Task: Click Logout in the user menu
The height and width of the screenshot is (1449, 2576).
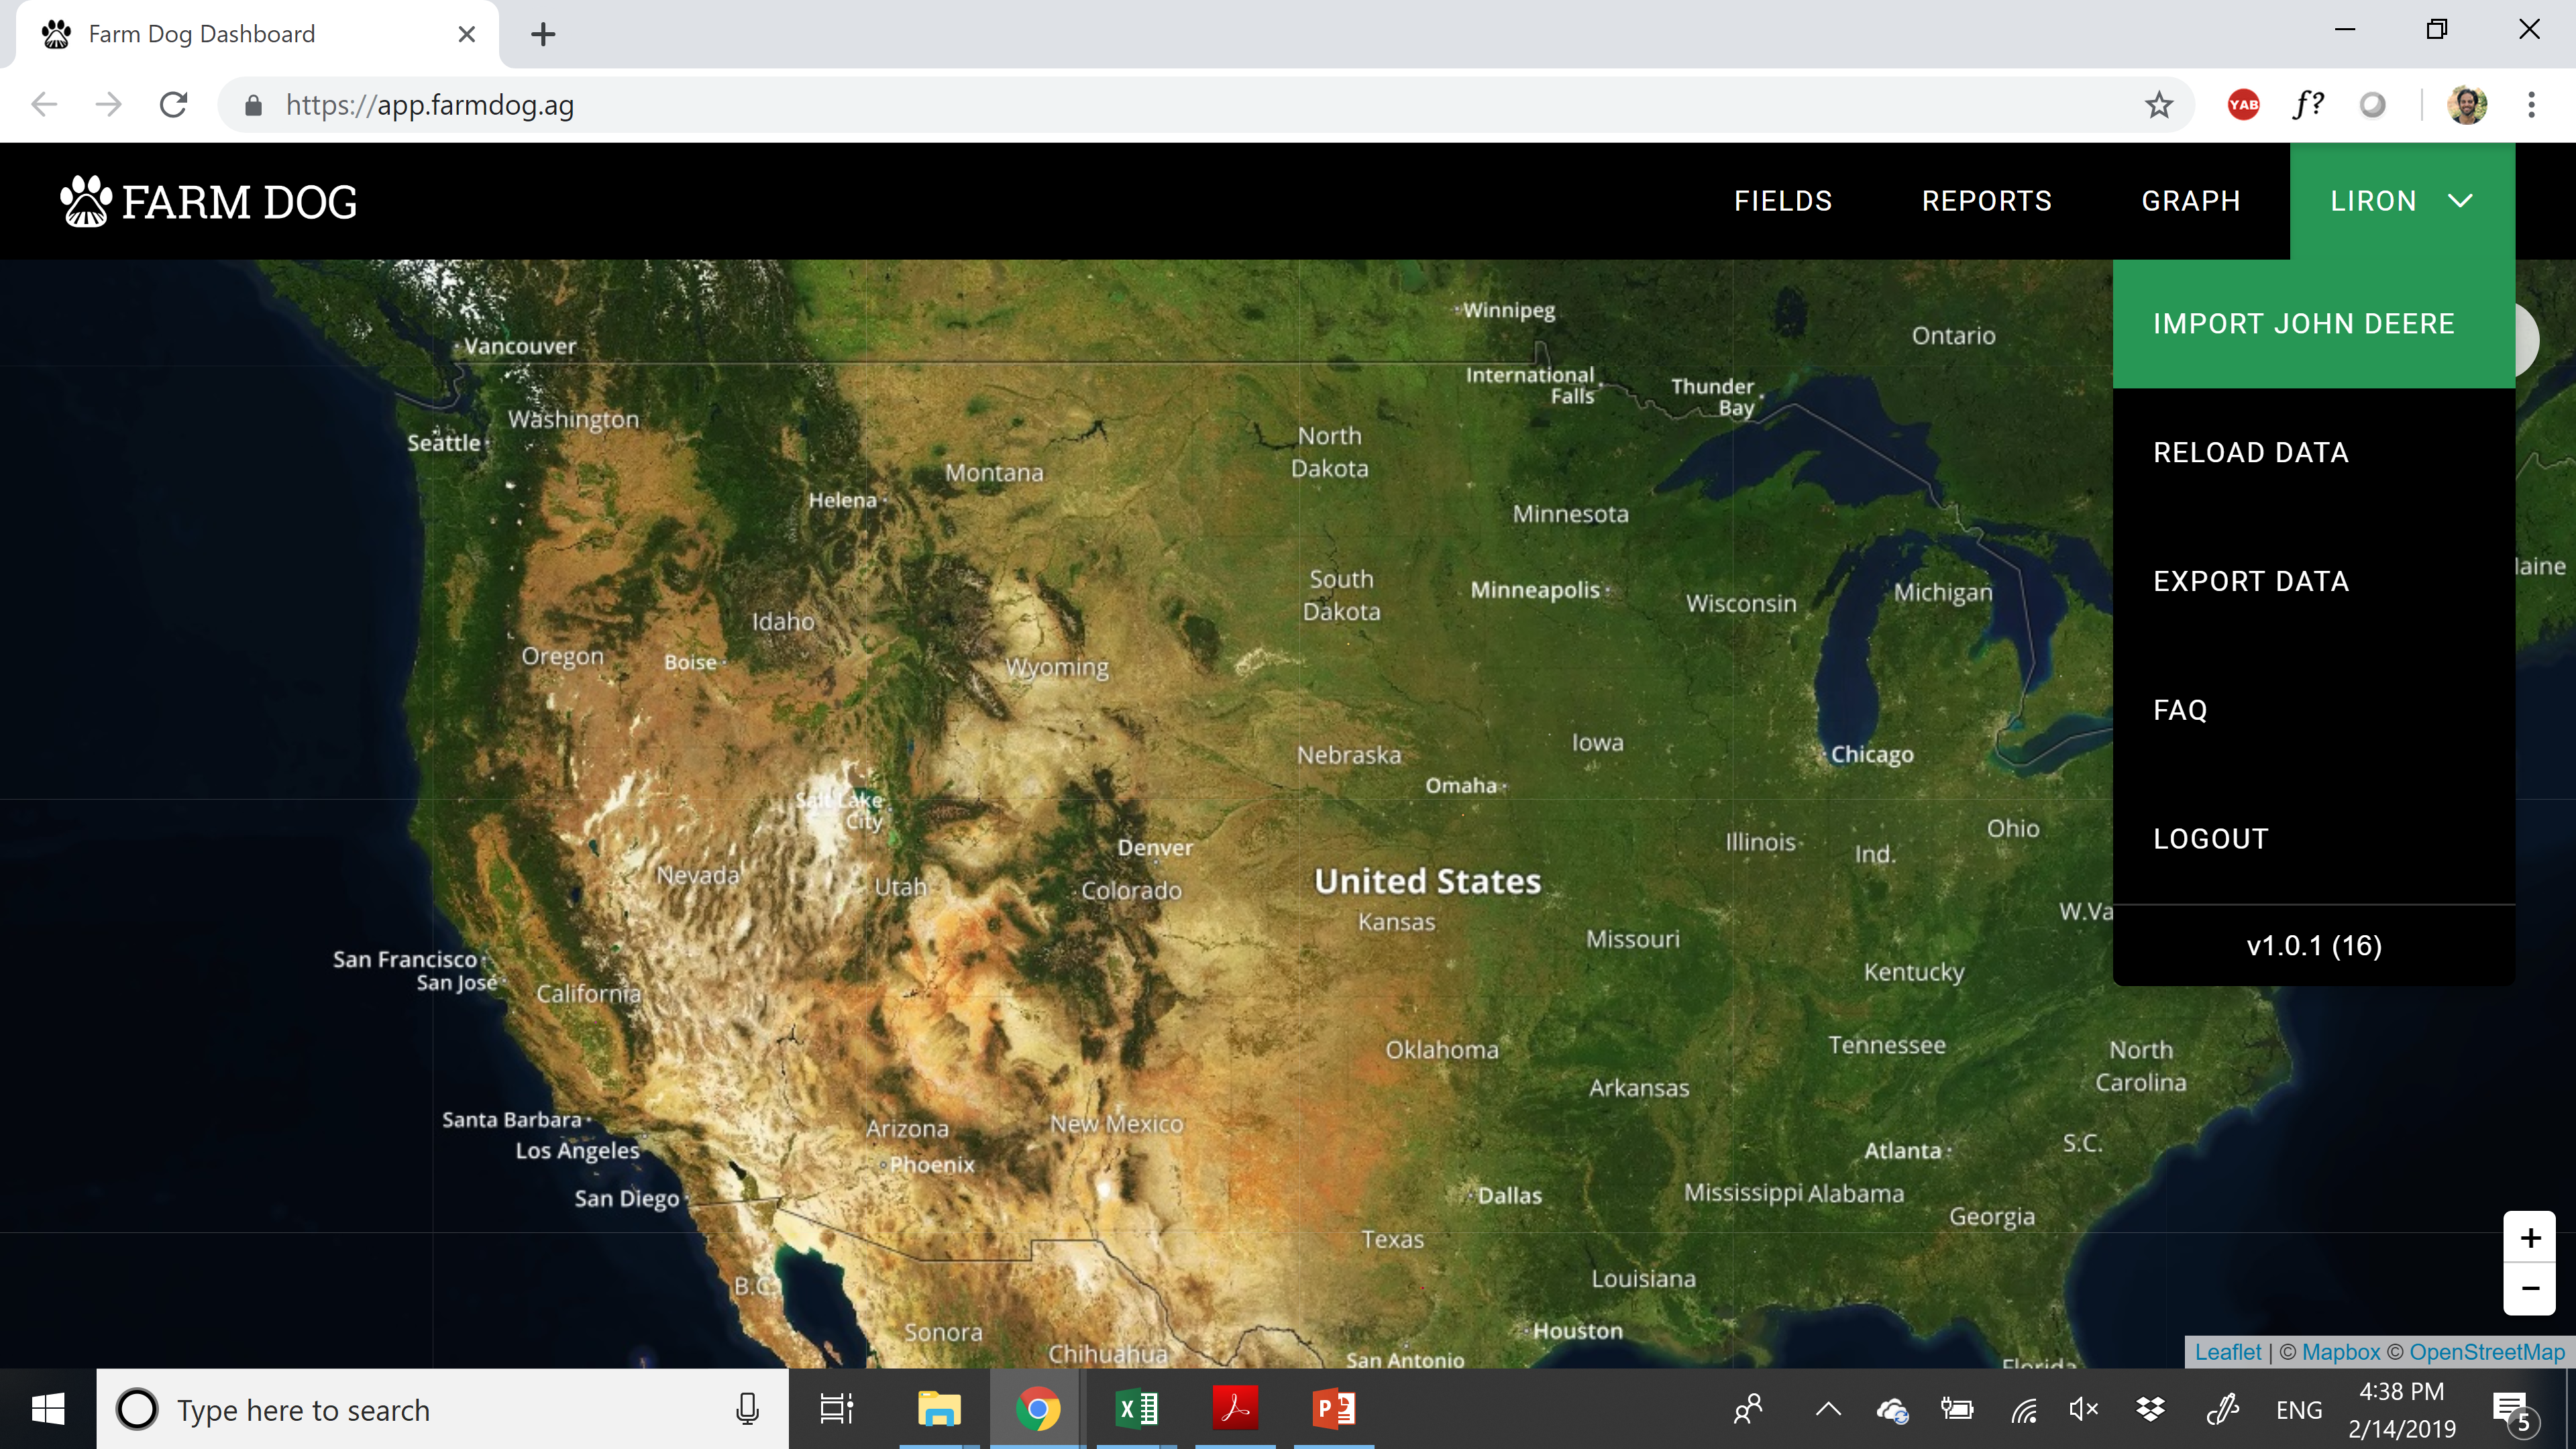Action: (2313, 838)
